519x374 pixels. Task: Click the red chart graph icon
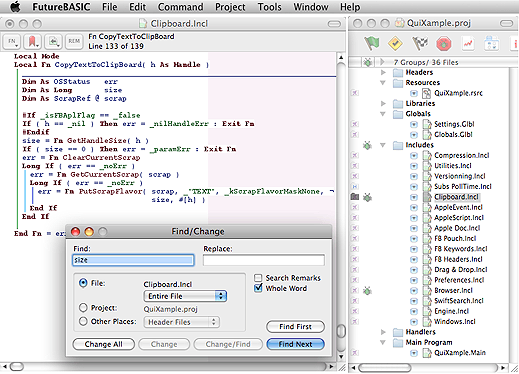coord(468,44)
